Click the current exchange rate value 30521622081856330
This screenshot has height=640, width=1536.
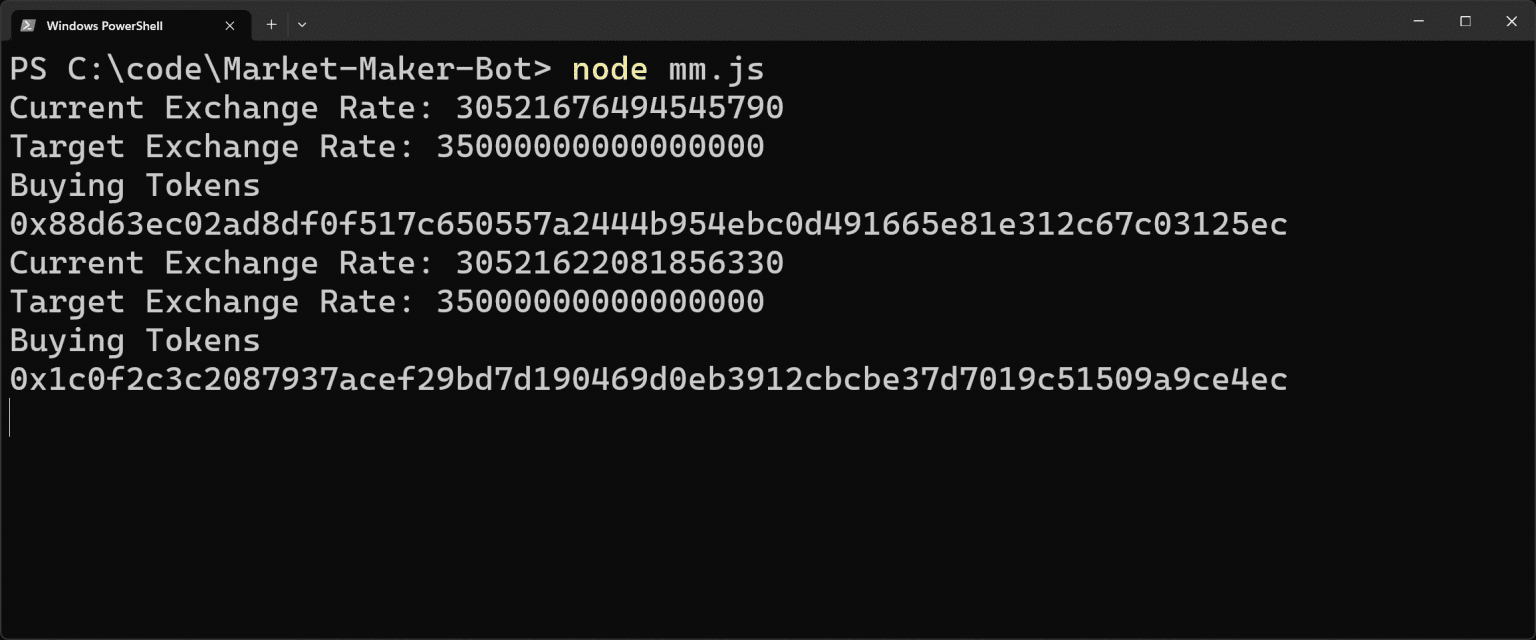[x=619, y=263]
